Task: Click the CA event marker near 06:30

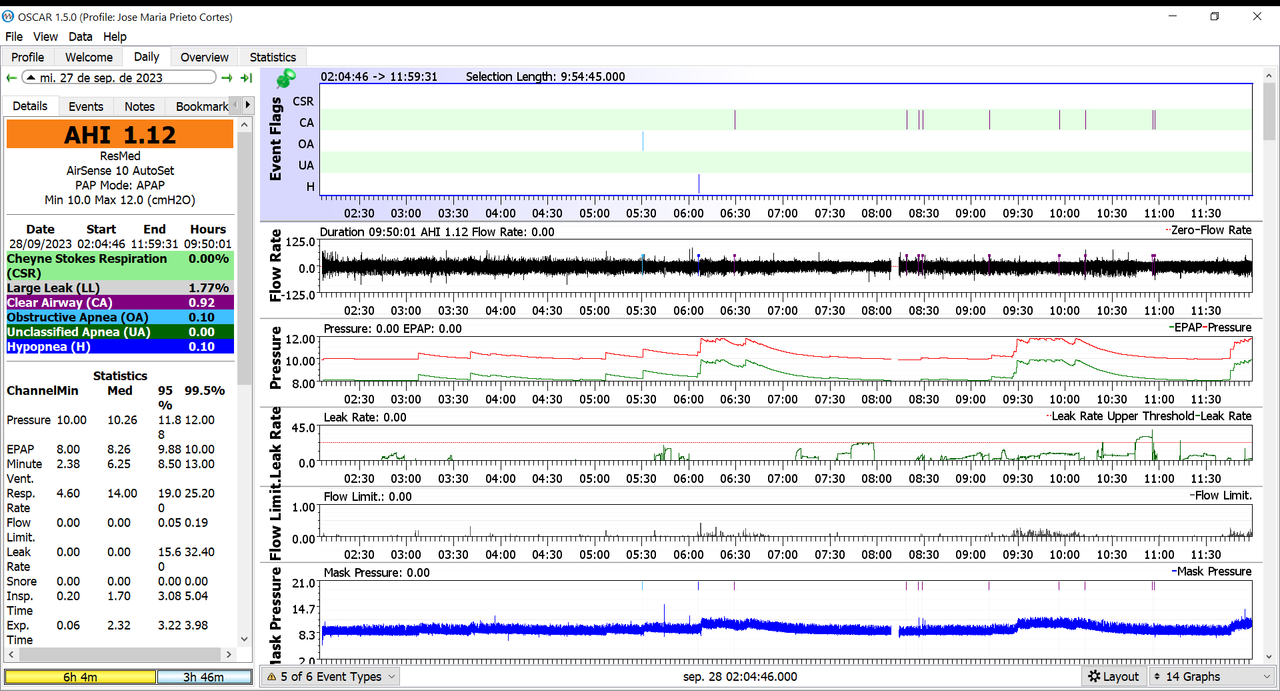Action: tap(735, 119)
